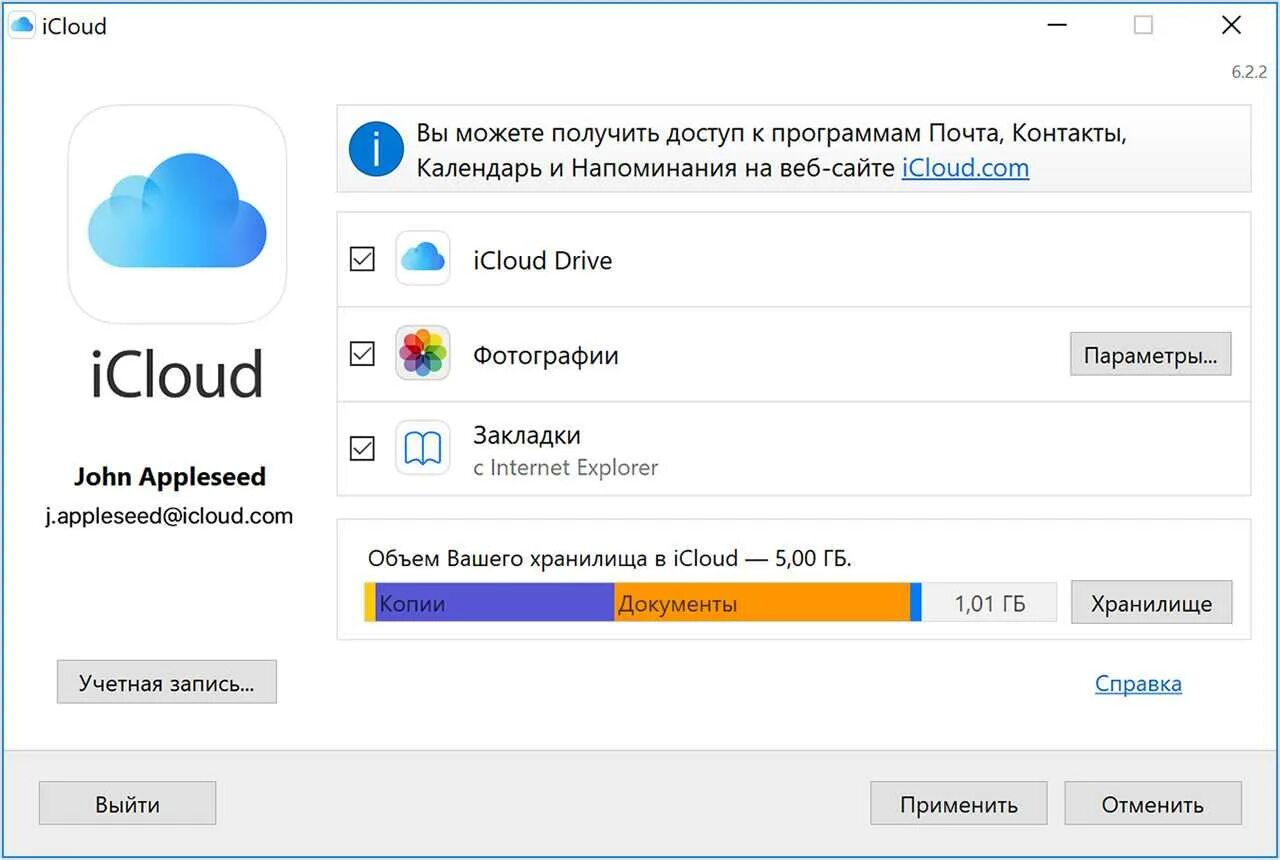Screen dimensions: 1280x860
Task: Click the purple Копии storage segment
Action: [x=495, y=603]
